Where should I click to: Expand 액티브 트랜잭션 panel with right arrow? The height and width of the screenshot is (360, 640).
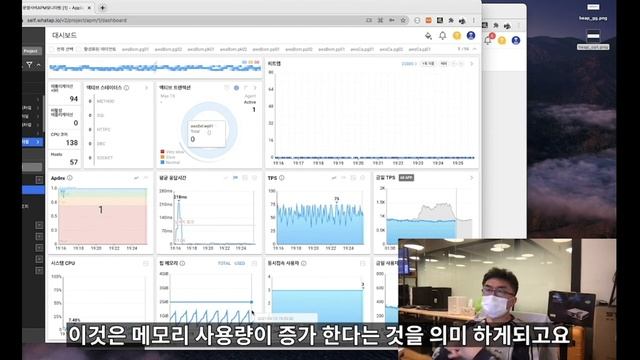pos(255,88)
